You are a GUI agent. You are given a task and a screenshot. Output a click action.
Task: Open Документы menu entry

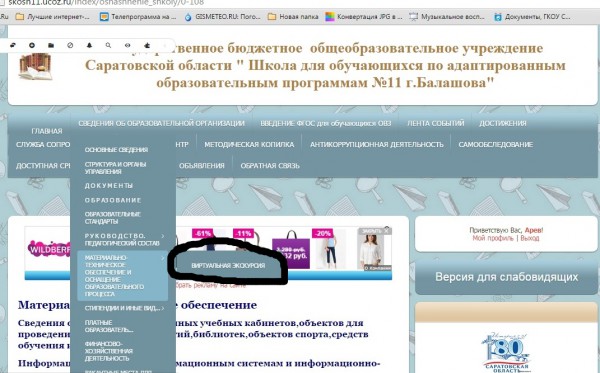coord(109,186)
